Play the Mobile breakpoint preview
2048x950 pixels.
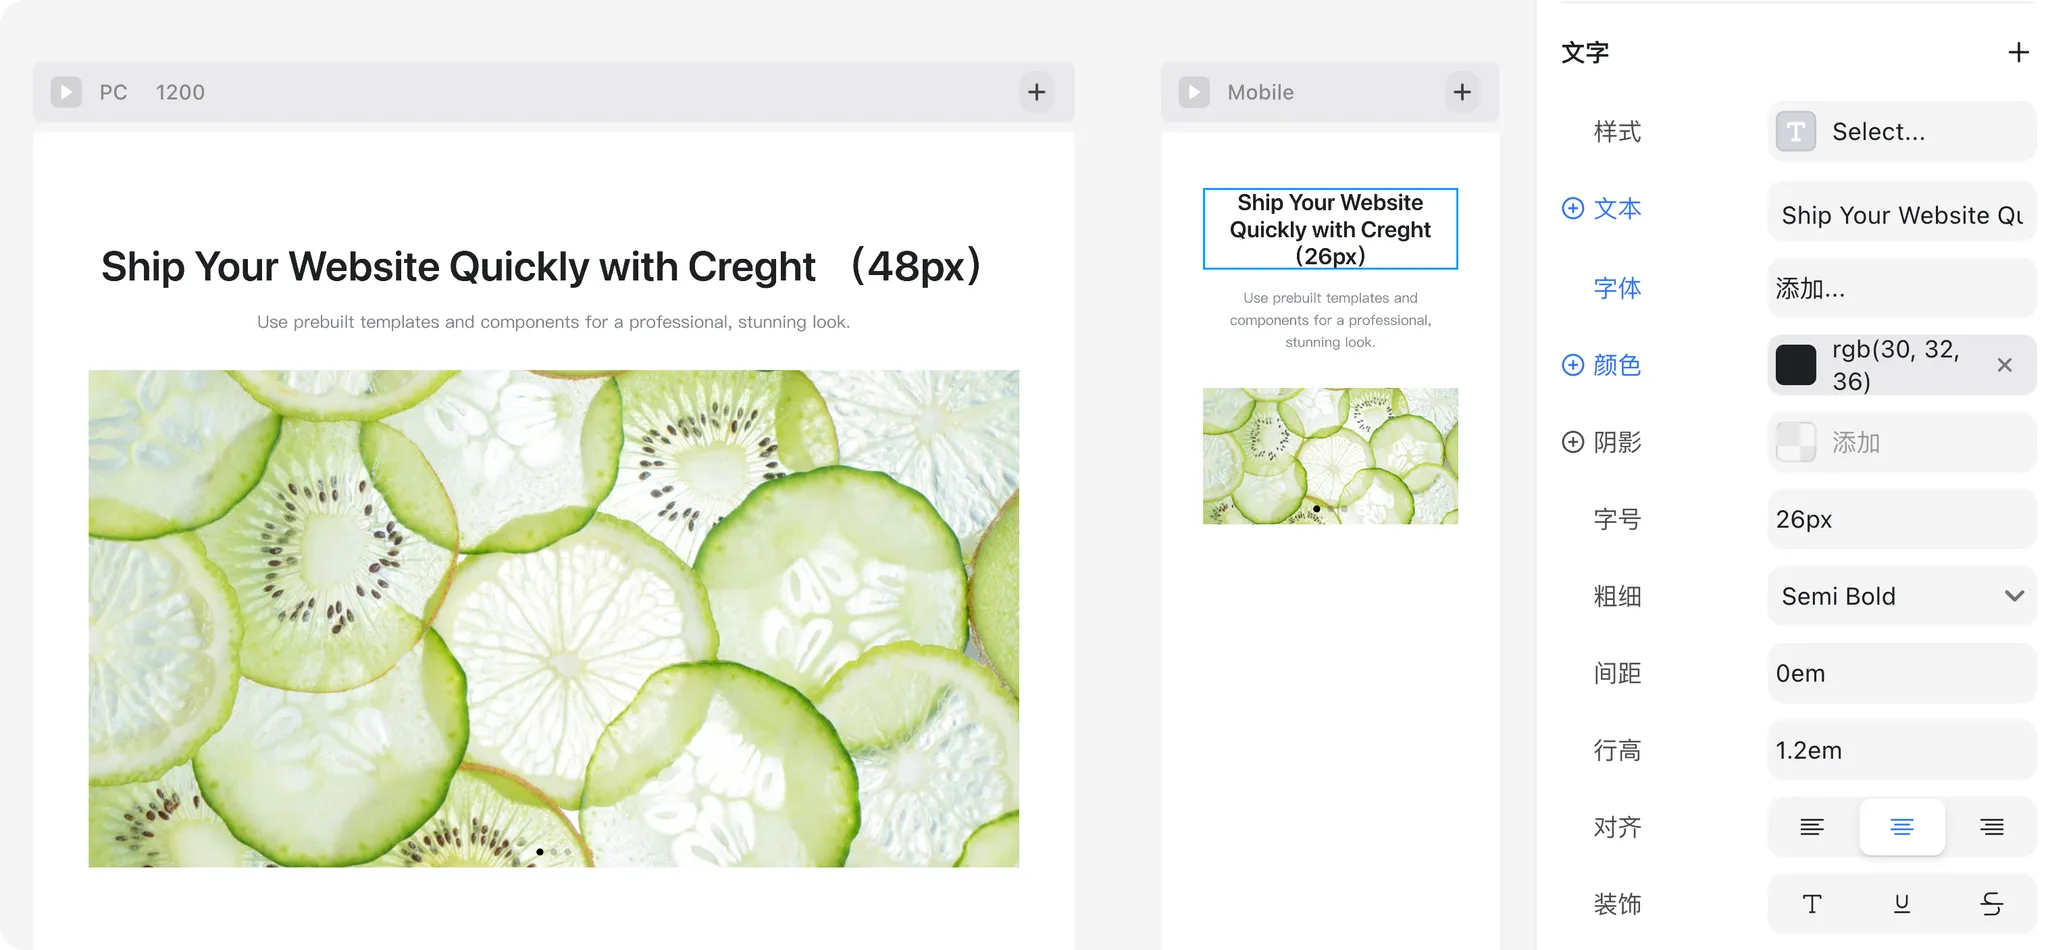click(1194, 92)
